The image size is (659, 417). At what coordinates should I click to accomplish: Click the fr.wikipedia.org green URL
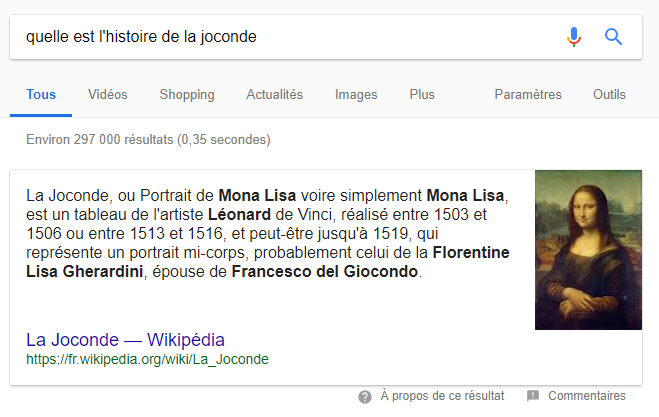coord(147,359)
